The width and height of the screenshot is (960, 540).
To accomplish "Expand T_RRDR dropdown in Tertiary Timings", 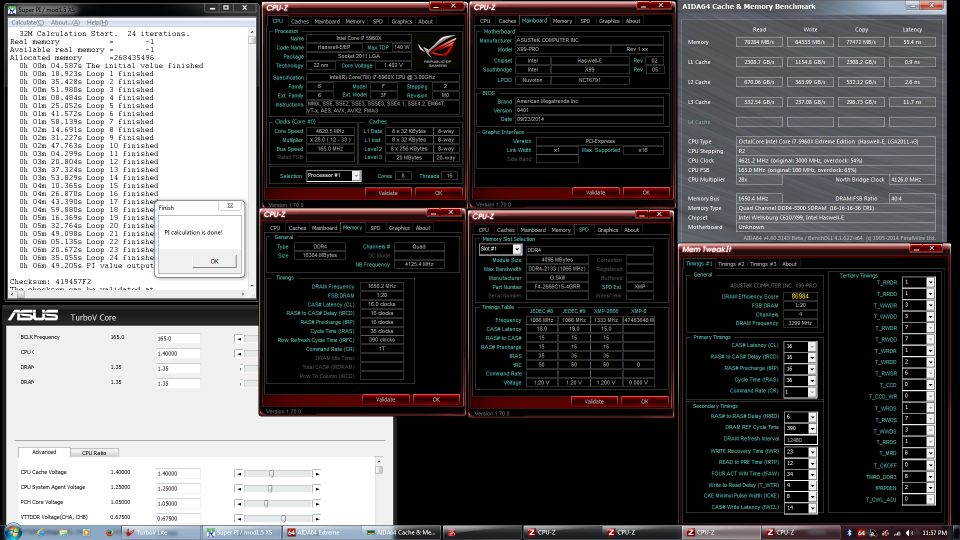I will coord(930,282).
